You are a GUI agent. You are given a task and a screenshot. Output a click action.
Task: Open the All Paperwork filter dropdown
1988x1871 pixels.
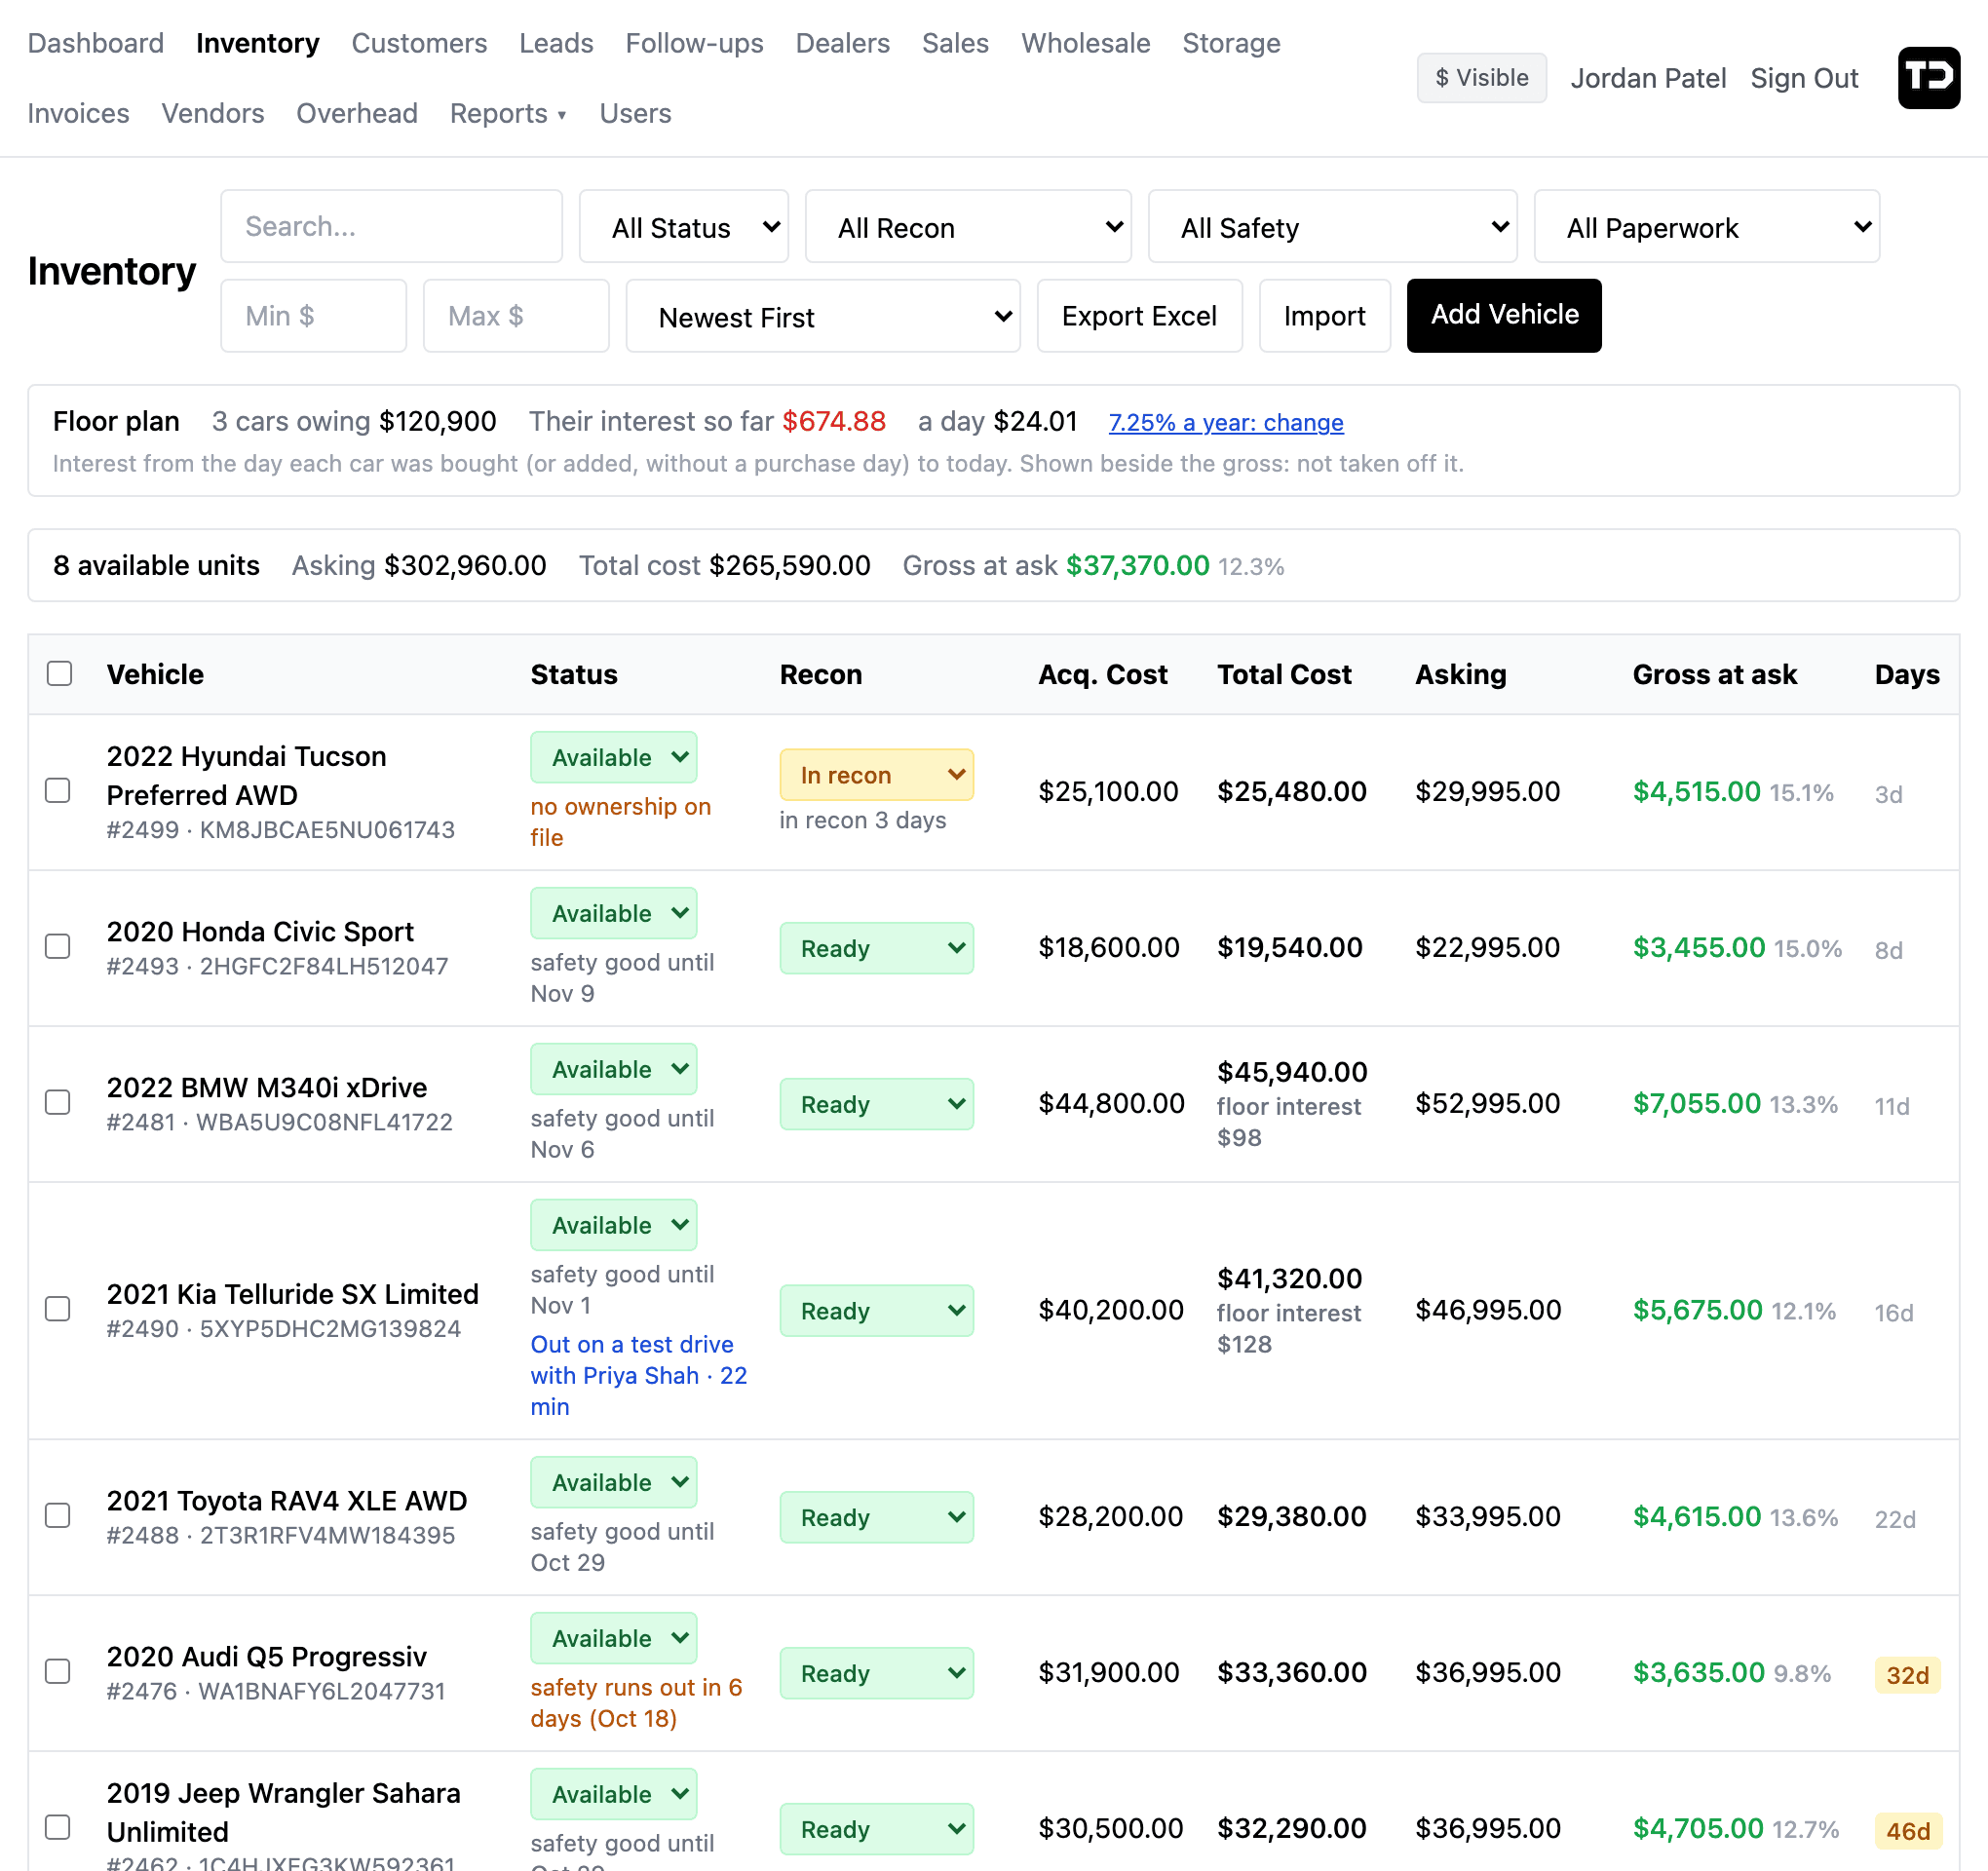(x=1706, y=227)
